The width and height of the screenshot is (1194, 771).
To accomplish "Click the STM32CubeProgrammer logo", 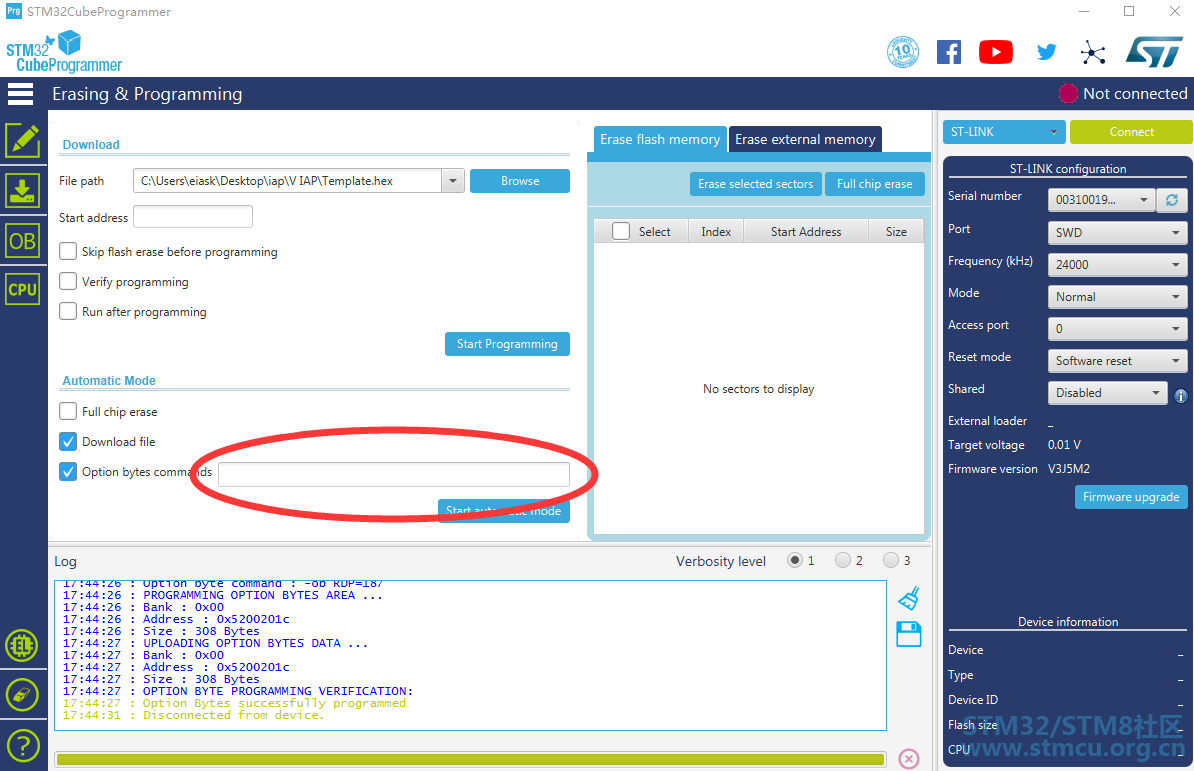I will [64, 52].
